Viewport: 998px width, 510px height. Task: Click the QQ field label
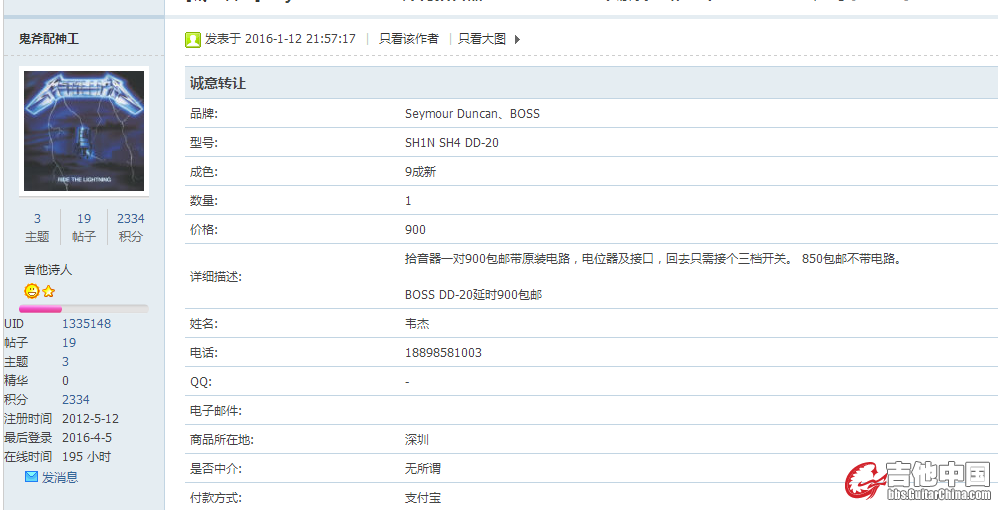(200, 382)
